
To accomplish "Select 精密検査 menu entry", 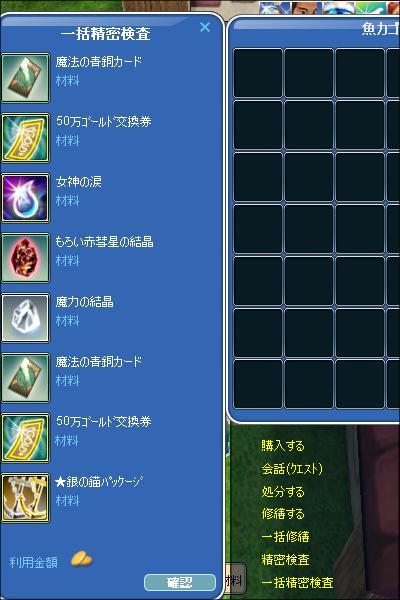I will (x=286, y=560).
